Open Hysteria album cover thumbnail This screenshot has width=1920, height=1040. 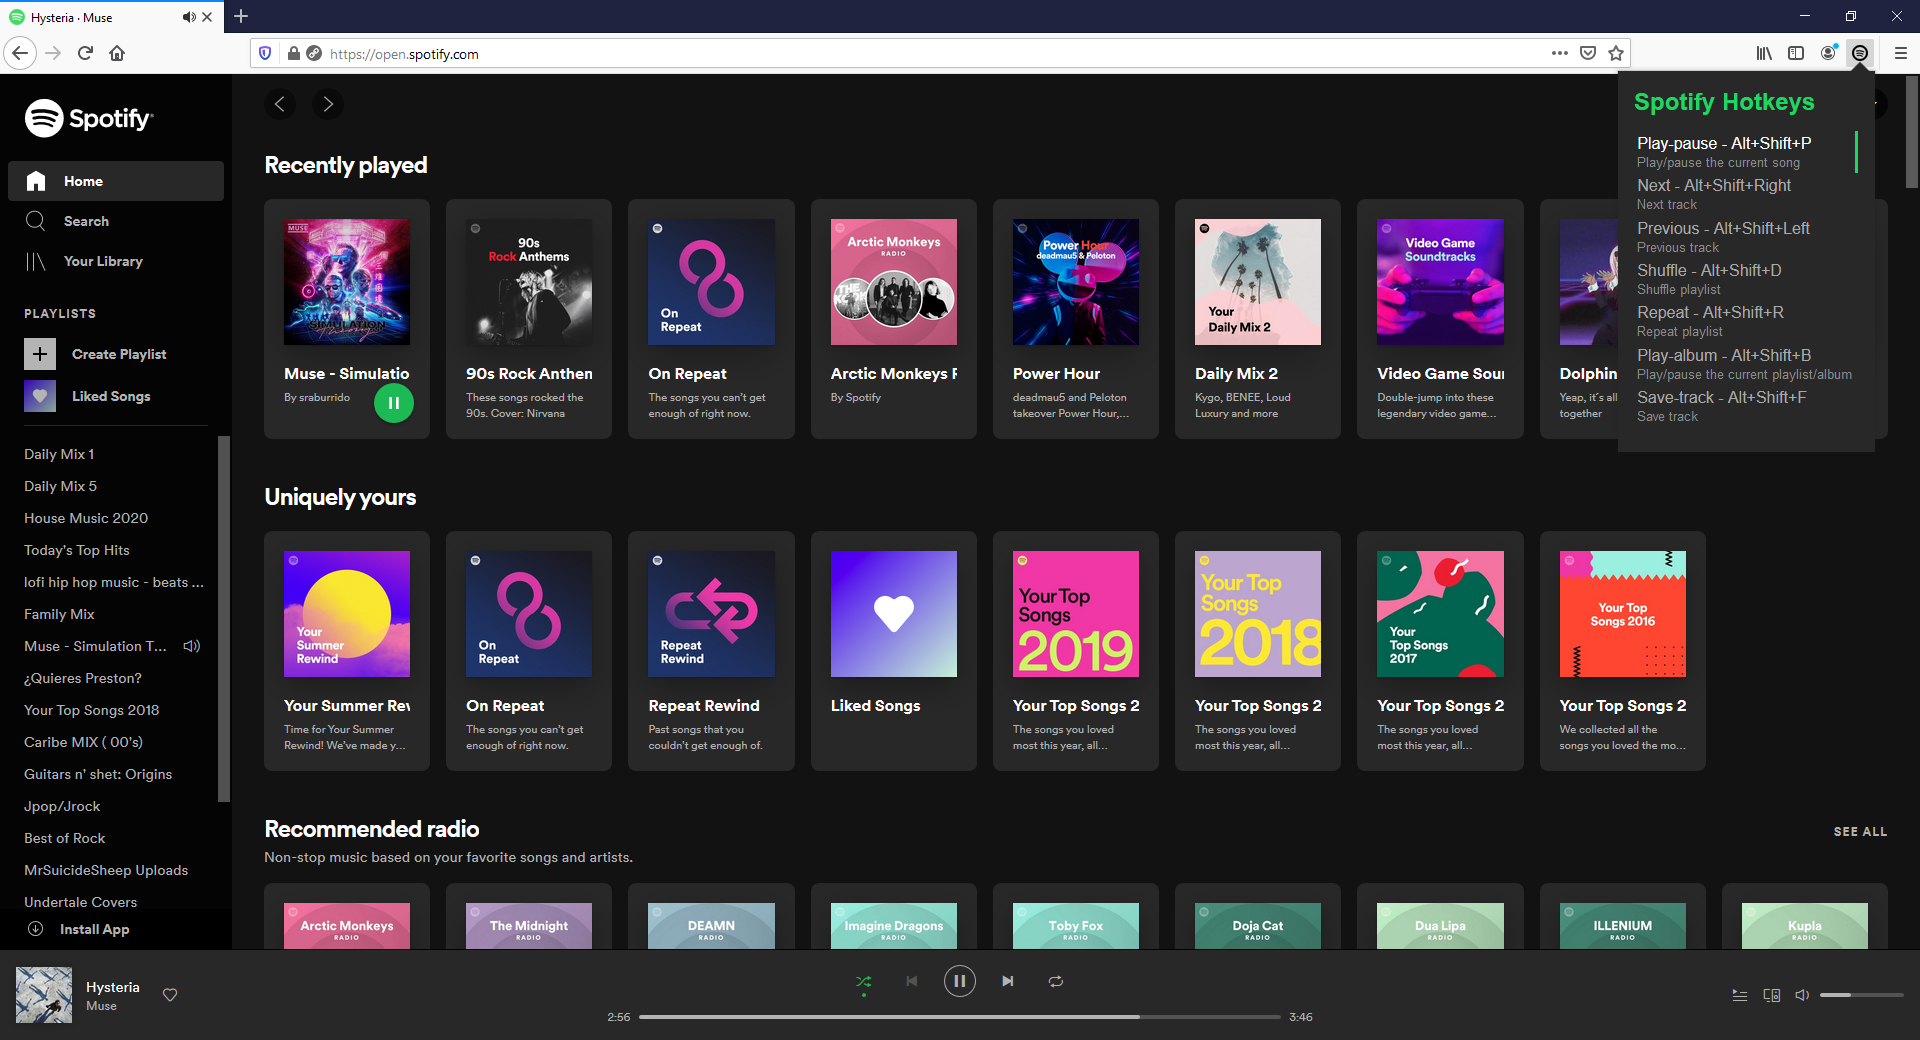pyautogui.click(x=44, y=995)
